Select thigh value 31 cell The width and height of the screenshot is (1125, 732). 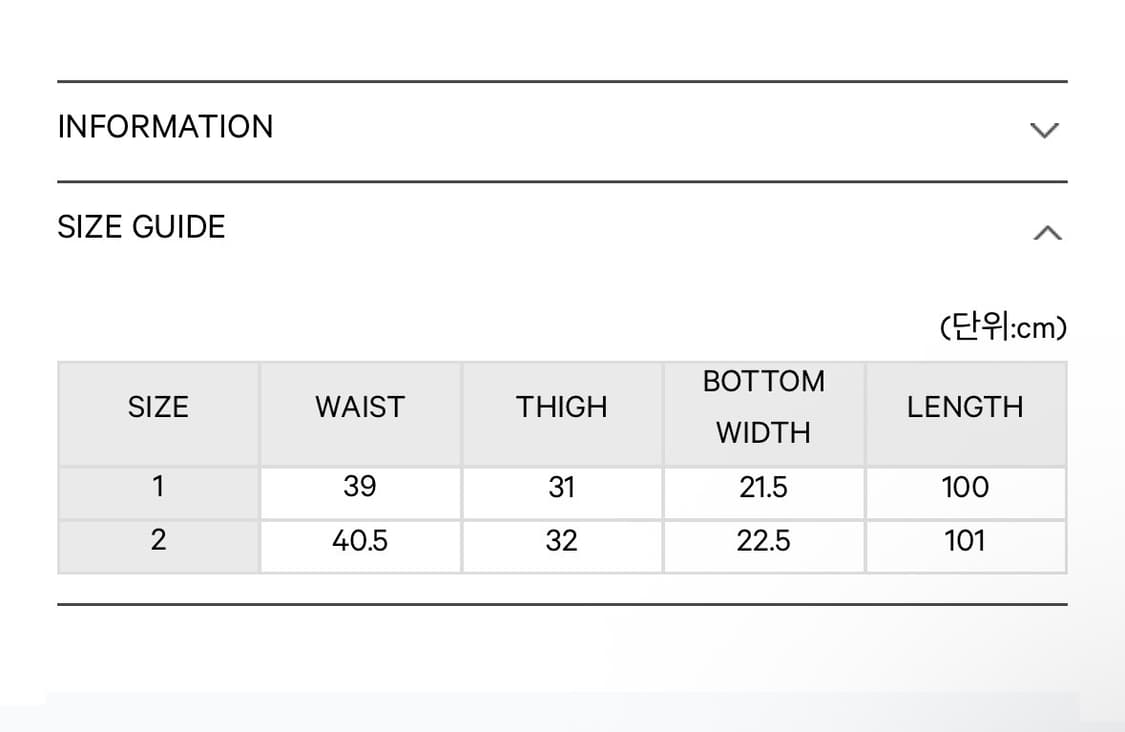coord(562,487)
